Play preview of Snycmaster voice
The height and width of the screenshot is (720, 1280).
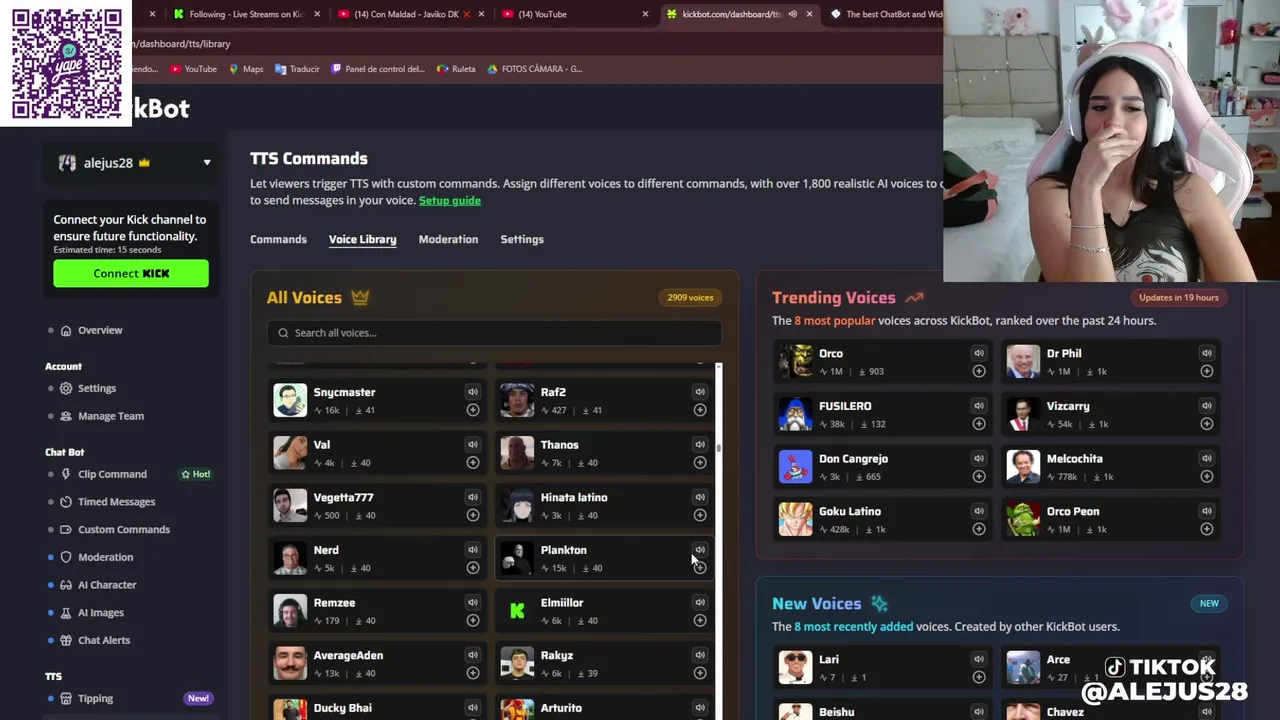coord(473,392)
